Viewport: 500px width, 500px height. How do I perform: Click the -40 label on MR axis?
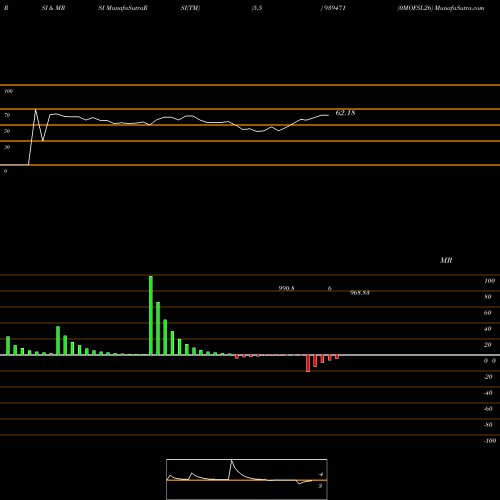[488, 393]
